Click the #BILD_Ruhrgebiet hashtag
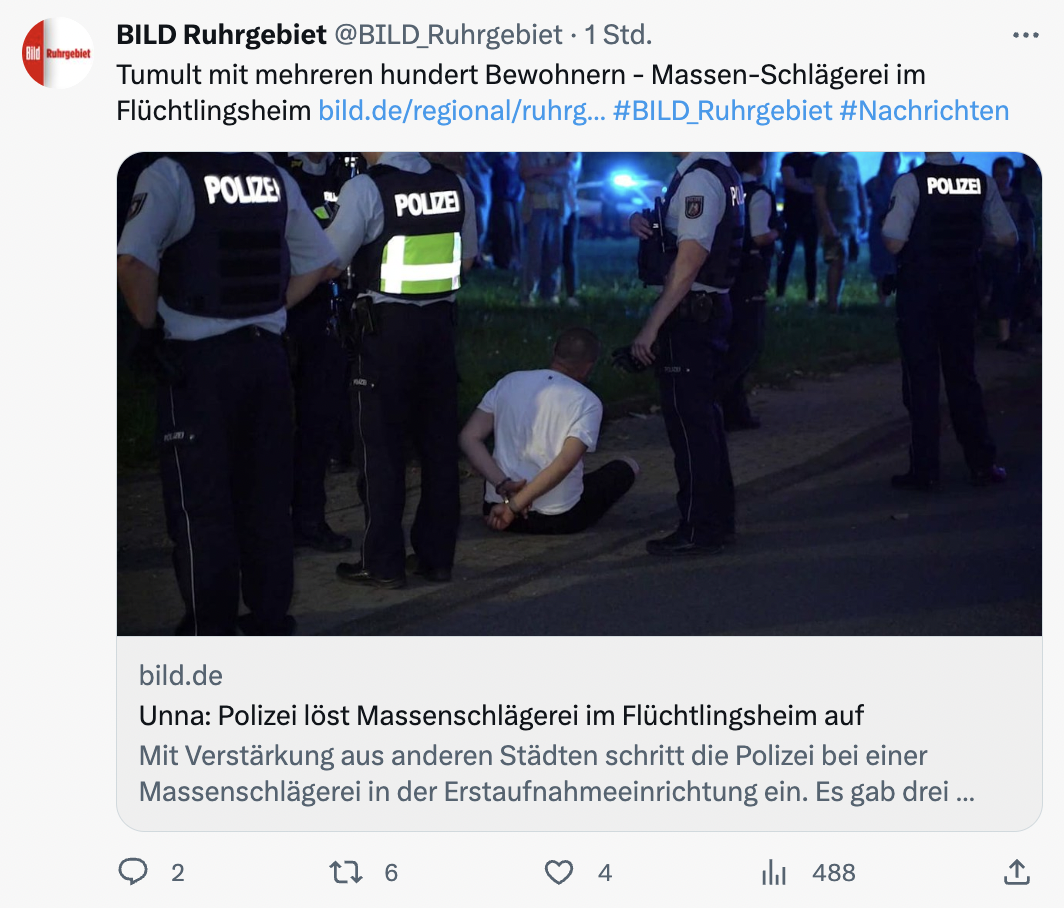Screen dimensions: 1064x908 pyautogui.click(x=723, y=111)
